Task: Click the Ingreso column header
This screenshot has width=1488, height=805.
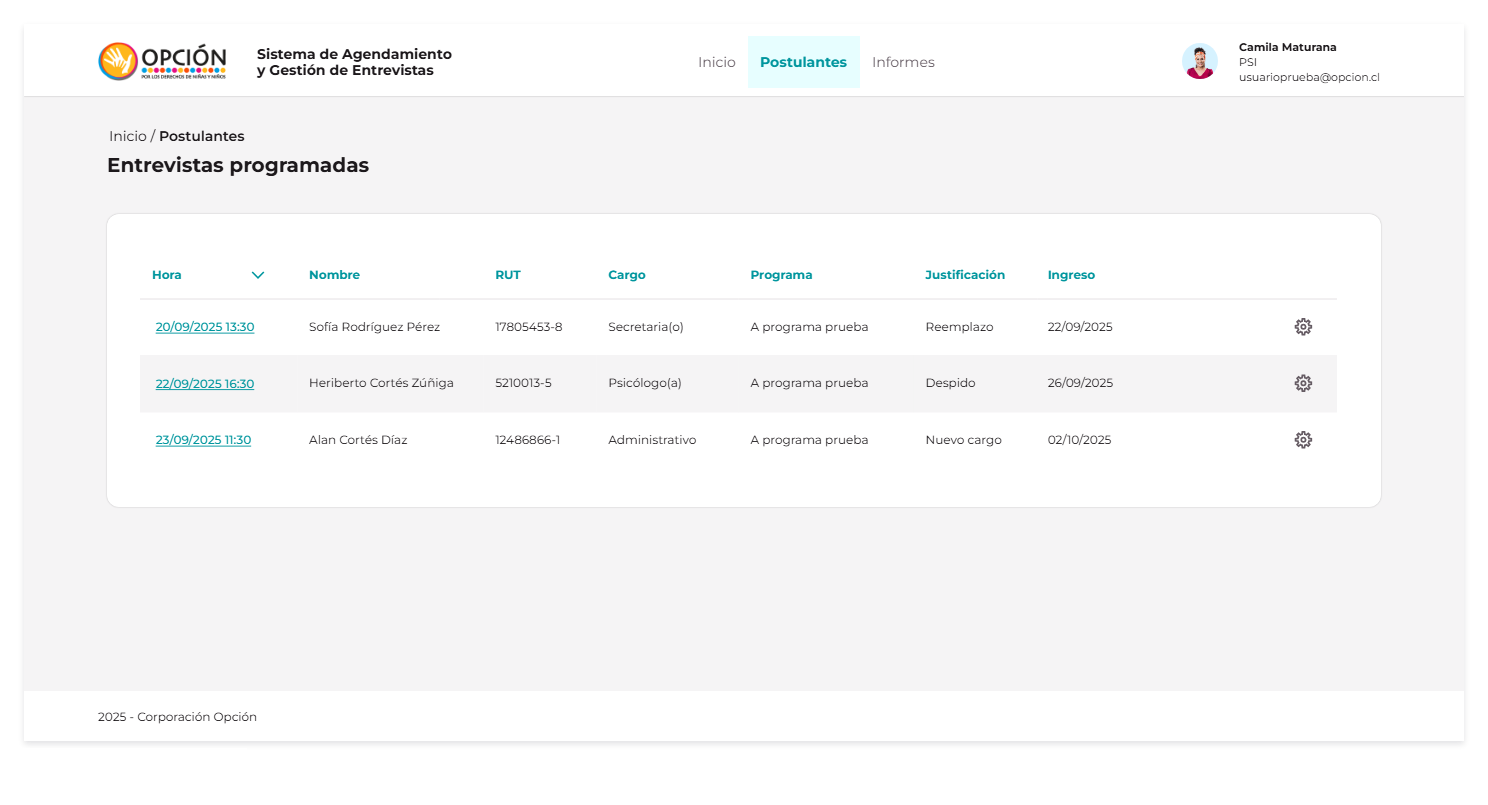Action: click(x=1071, y=275)
